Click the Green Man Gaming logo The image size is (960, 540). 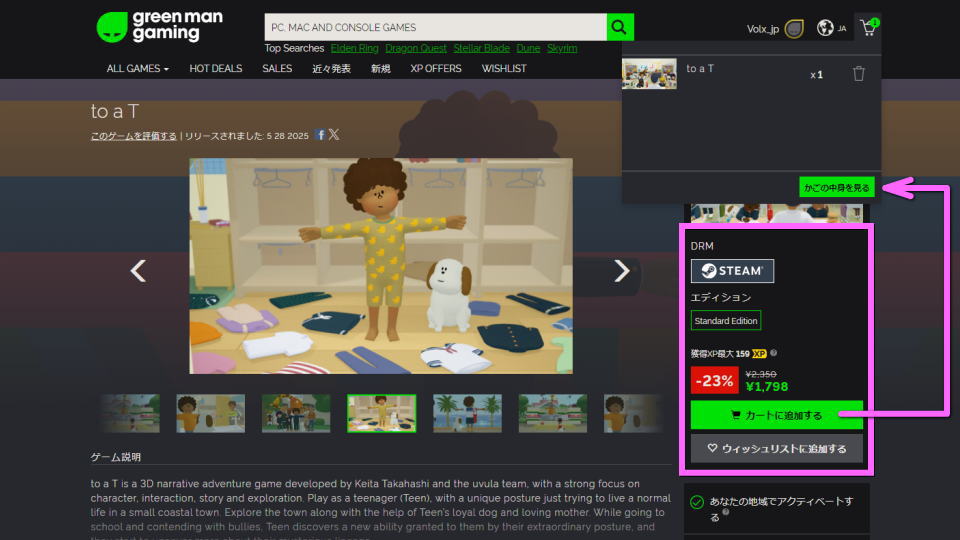click(x=160, y=26)
